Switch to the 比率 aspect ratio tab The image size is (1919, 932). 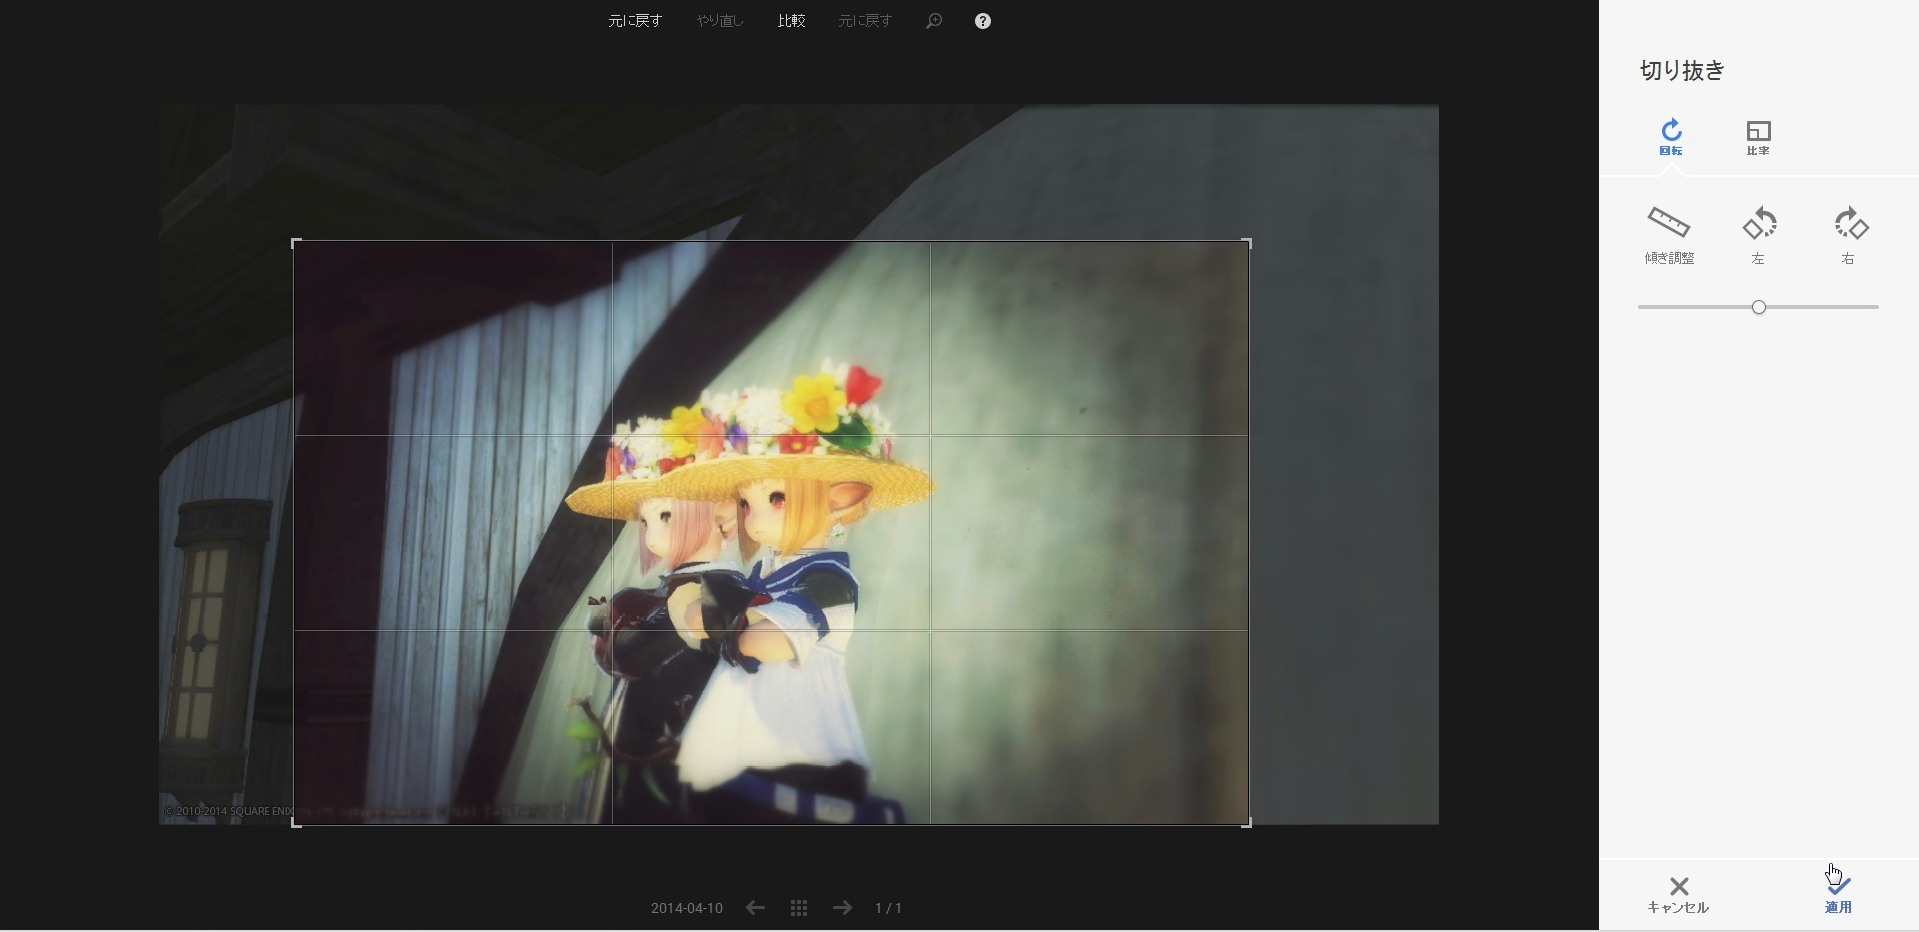pyautogui.click(x=1758, y=137)
